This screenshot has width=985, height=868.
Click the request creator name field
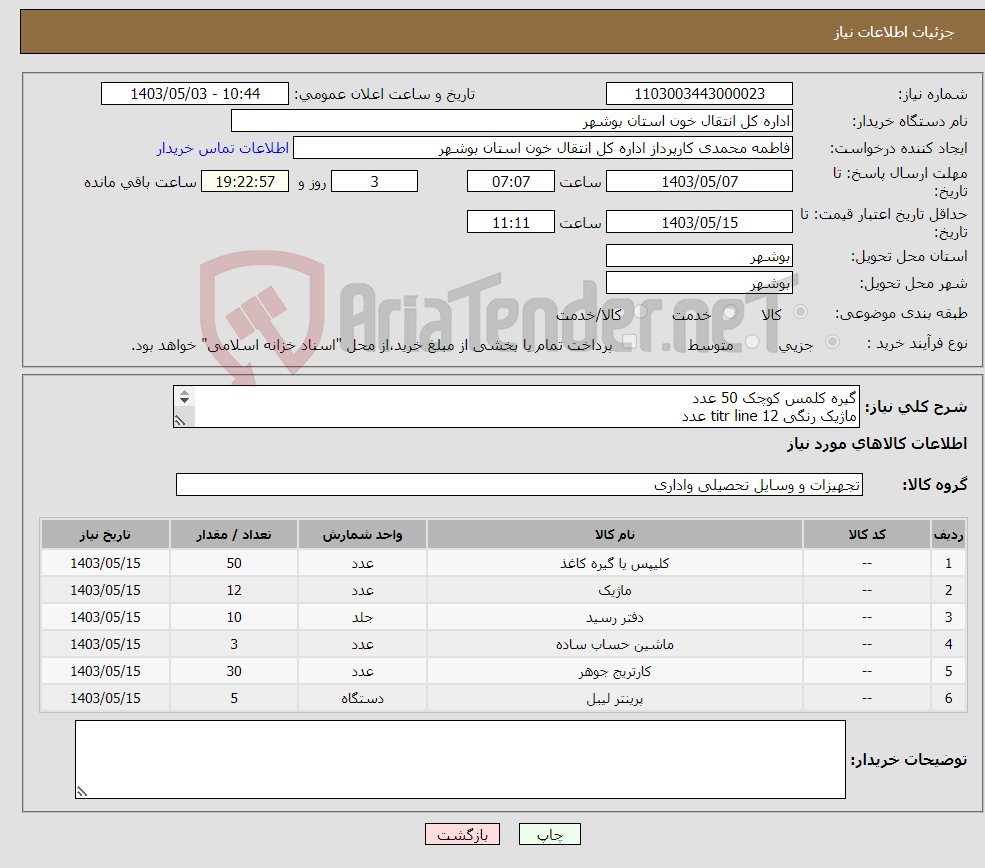[x=543, y=148]
